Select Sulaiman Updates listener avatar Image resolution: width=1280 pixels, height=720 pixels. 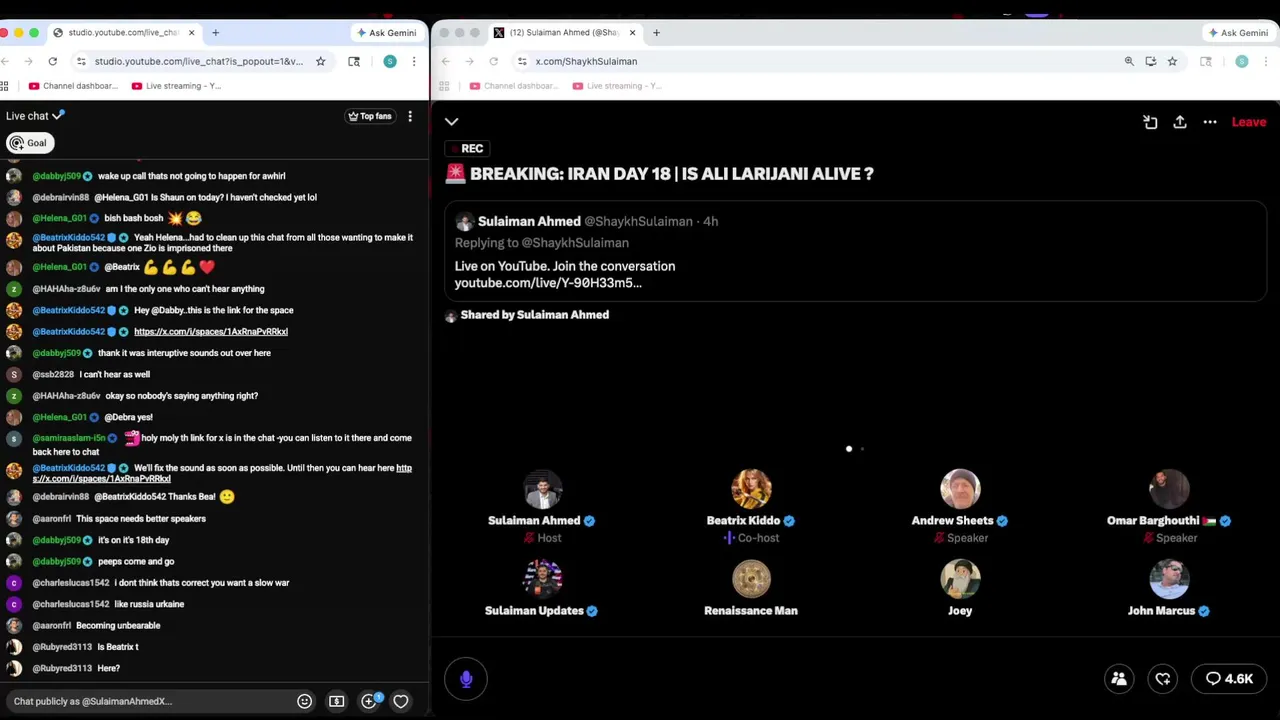pos(543,579)
